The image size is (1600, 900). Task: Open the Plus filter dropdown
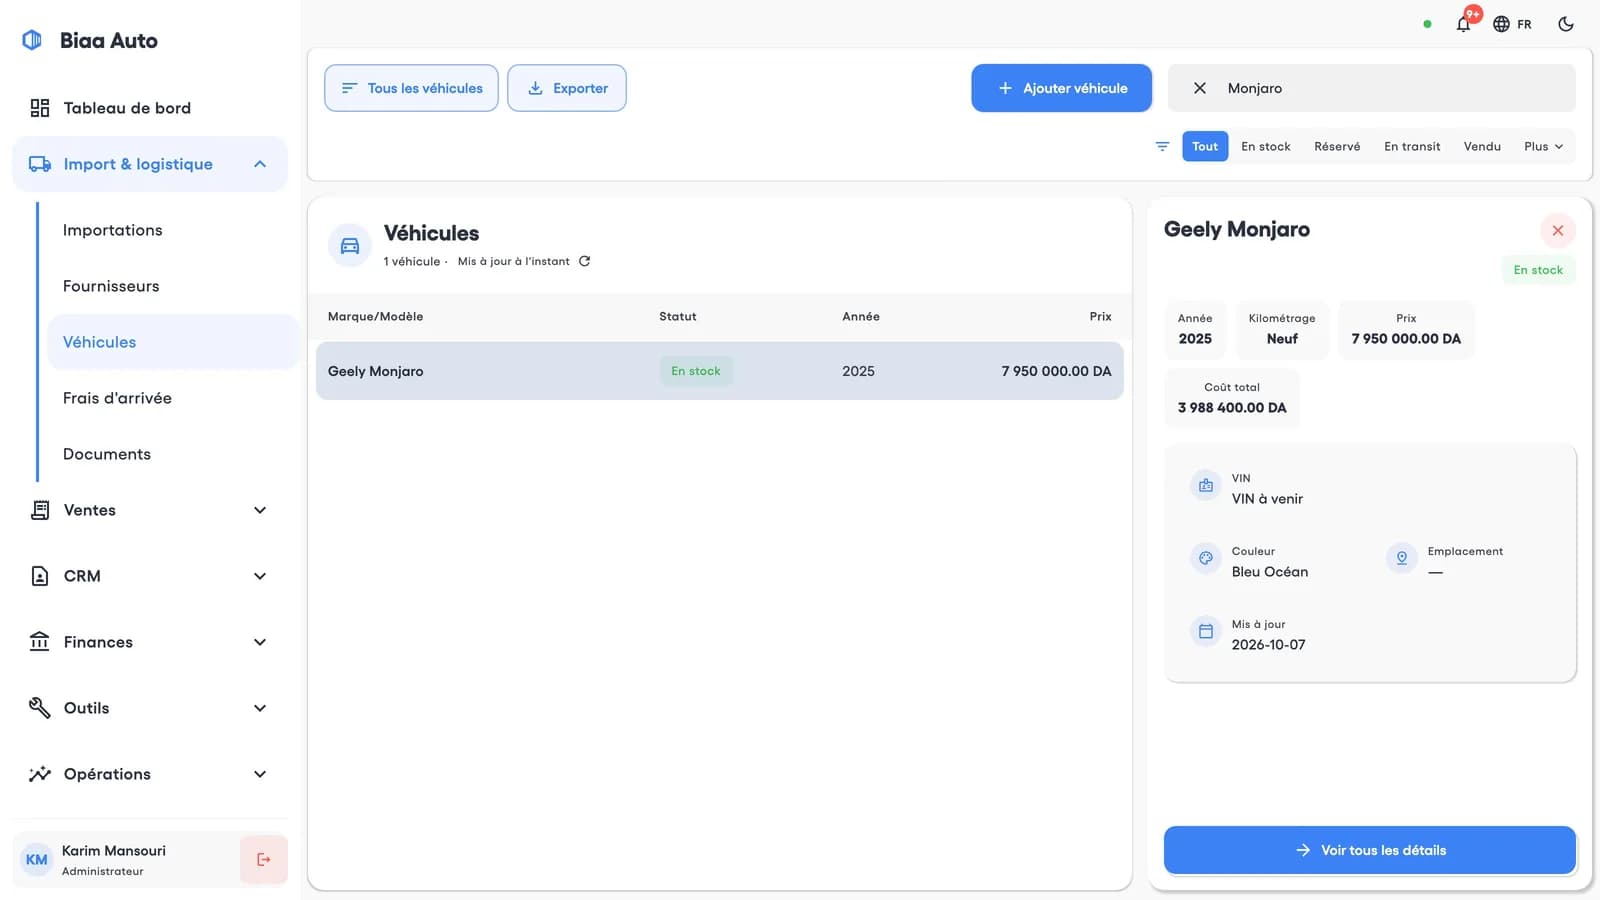1543,146
